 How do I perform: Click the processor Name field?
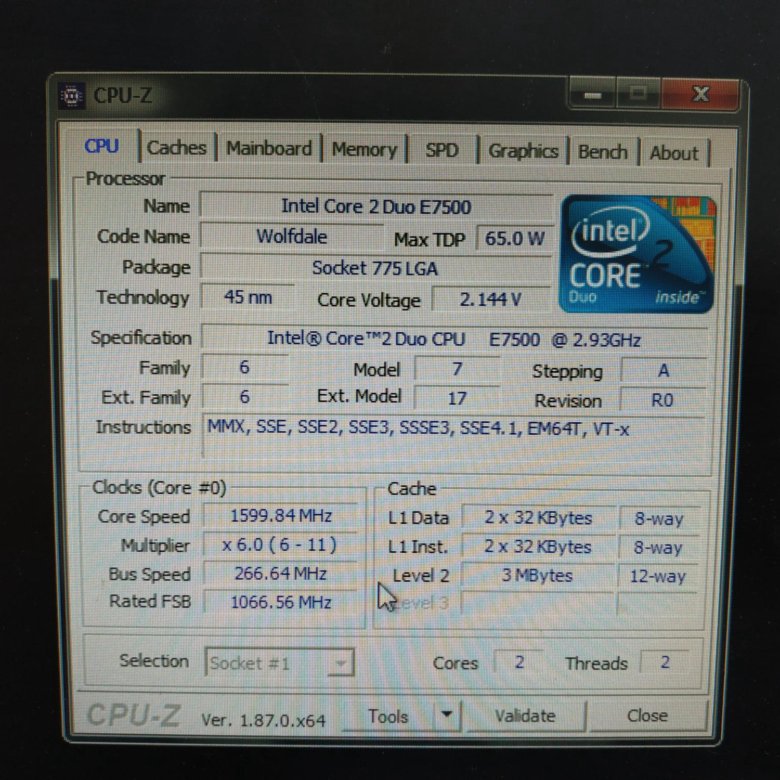[375, 206]
